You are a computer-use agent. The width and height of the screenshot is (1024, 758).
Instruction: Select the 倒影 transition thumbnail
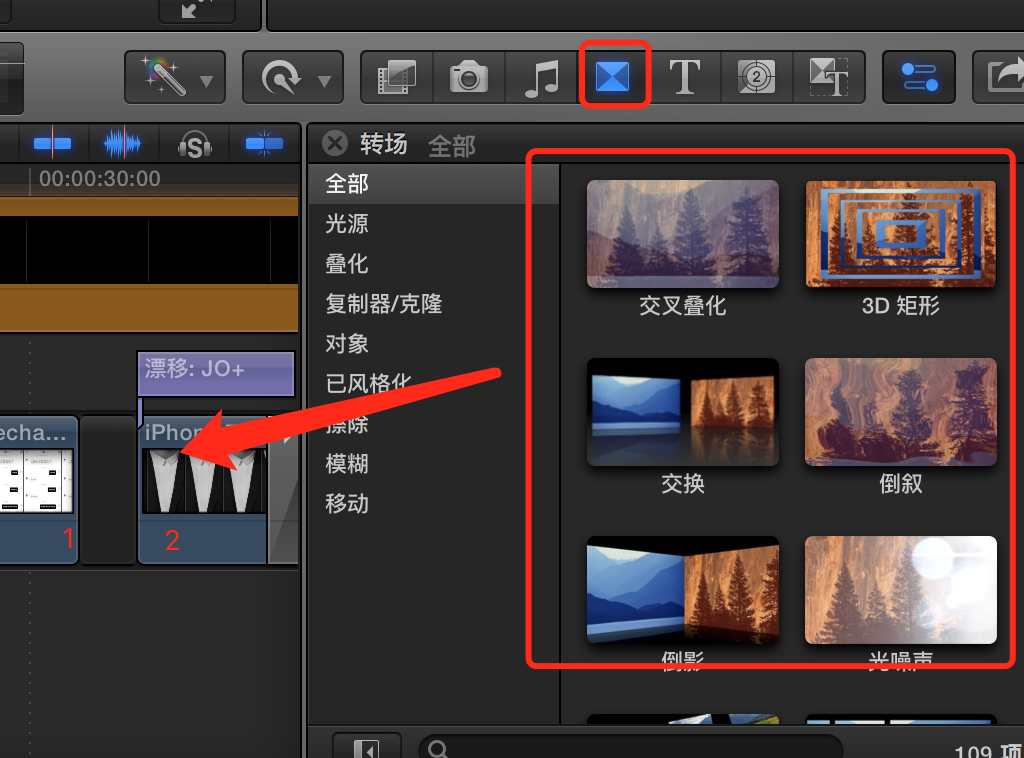coord(682,590)
